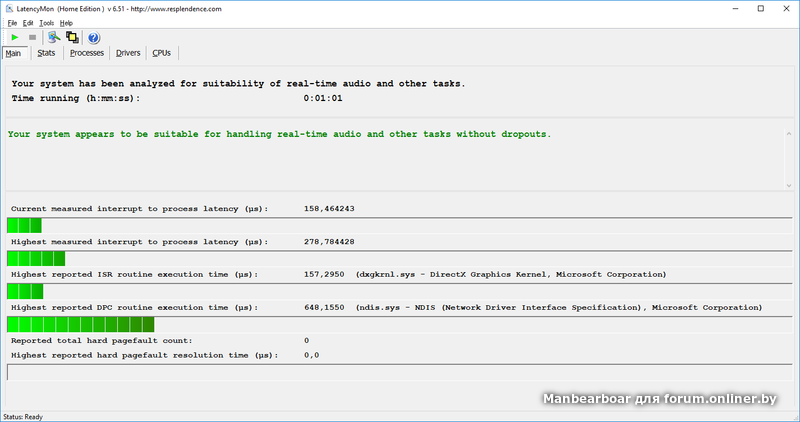Open help via the blue question mark icon
Image resolution: width=800 pixels, height=422 pixels.
94,37
